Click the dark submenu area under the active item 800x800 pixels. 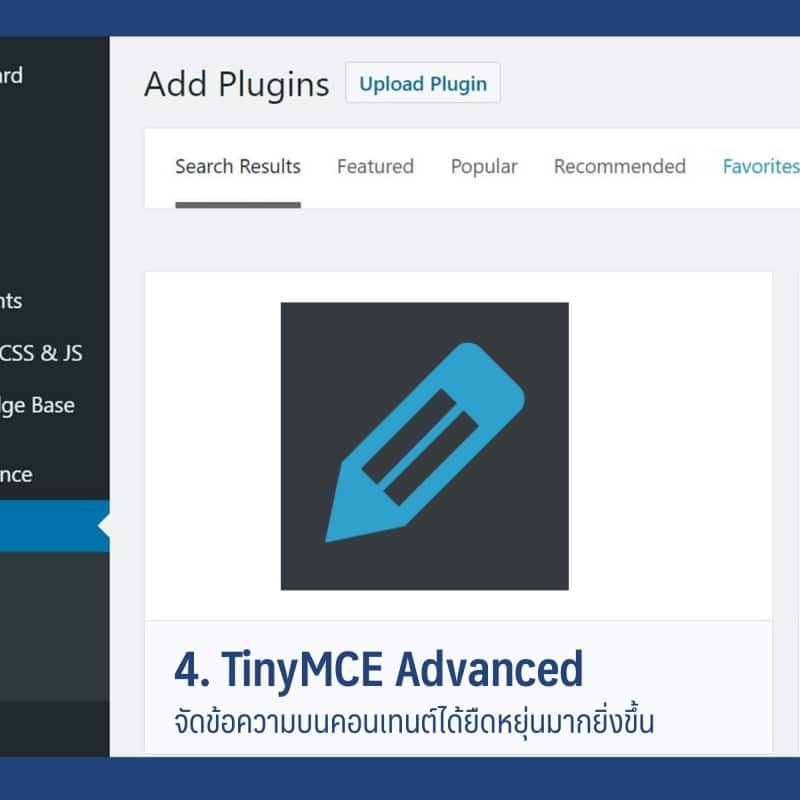coord(55,627)
